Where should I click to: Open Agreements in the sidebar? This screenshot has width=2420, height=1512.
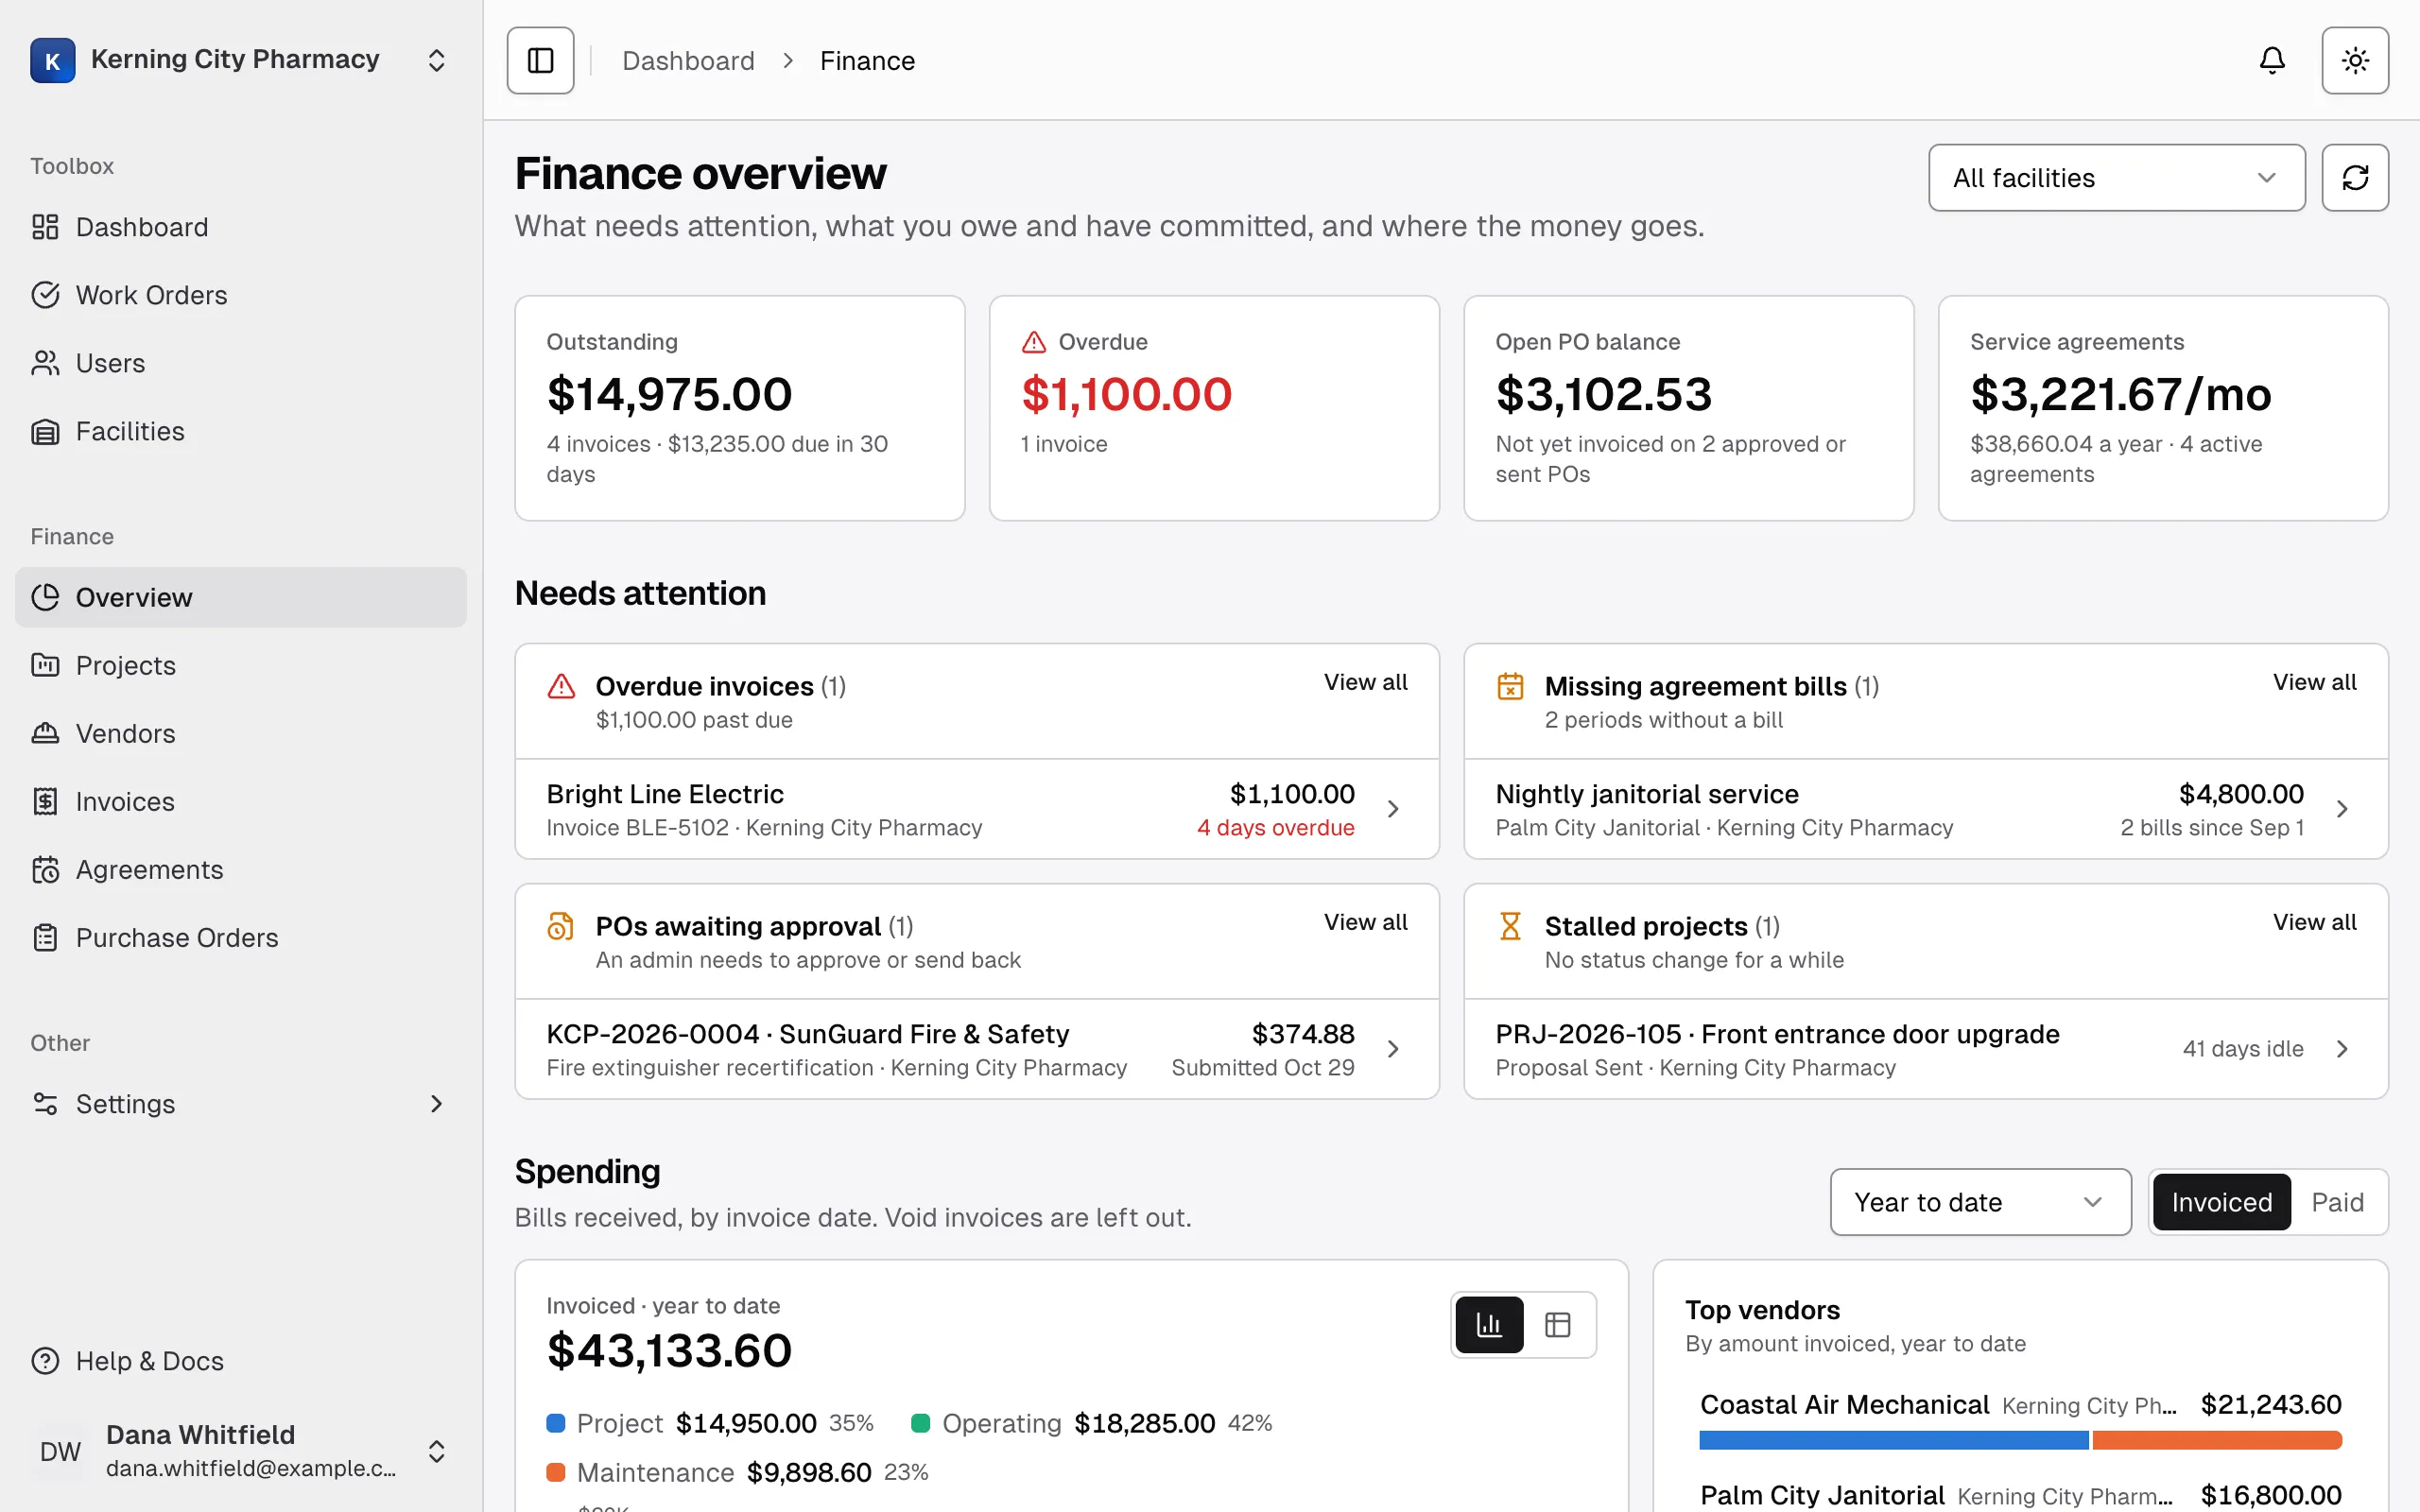click(241, 869)
